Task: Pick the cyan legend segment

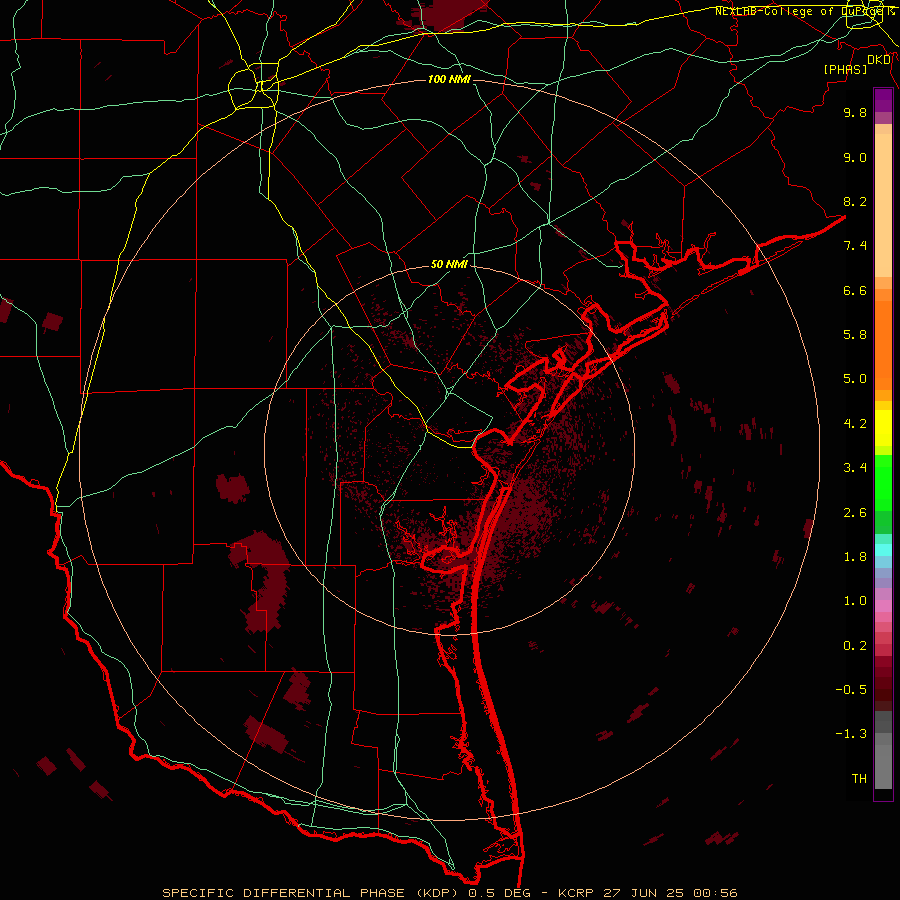Action: coord(883,550)
